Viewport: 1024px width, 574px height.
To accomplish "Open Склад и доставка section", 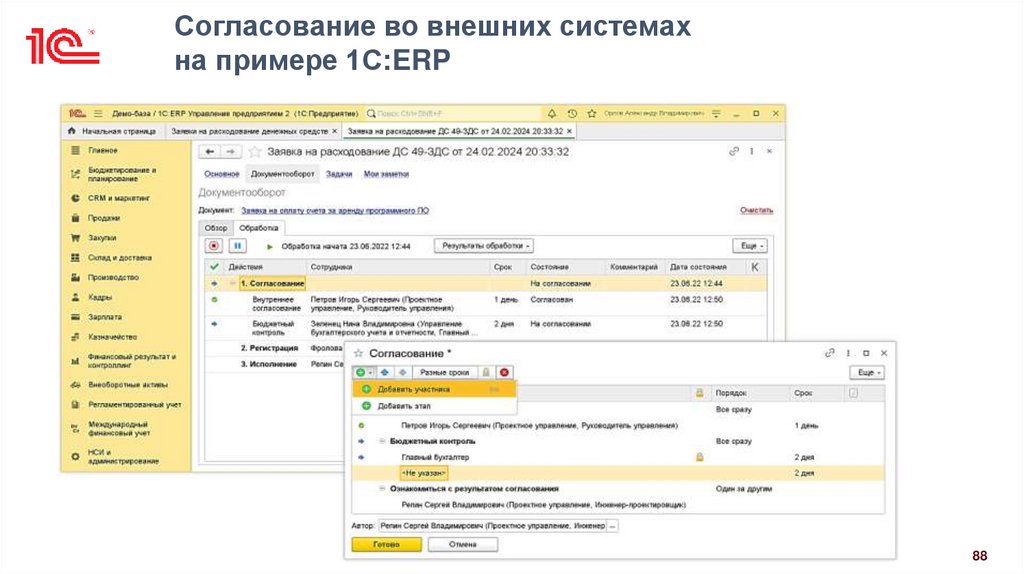I will (120, 258).
